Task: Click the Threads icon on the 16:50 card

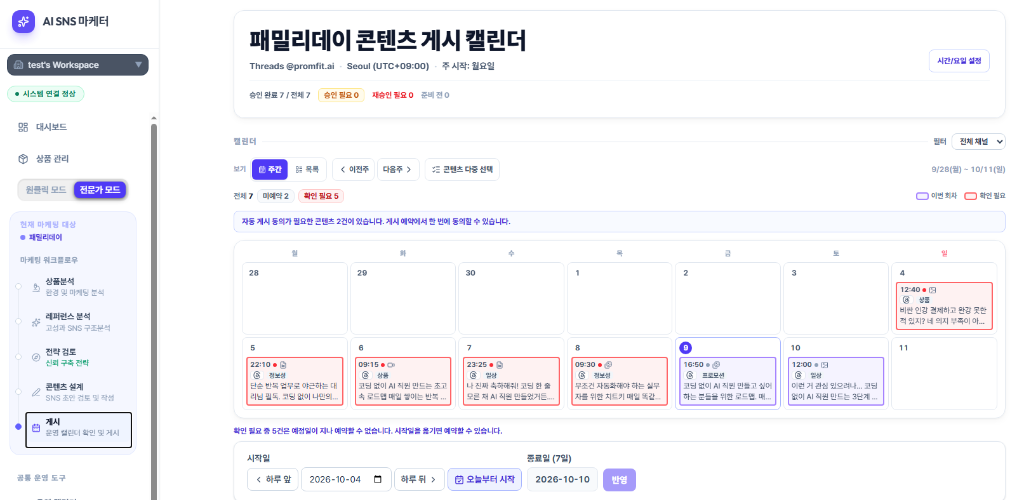Action: (x=689, y=375)
